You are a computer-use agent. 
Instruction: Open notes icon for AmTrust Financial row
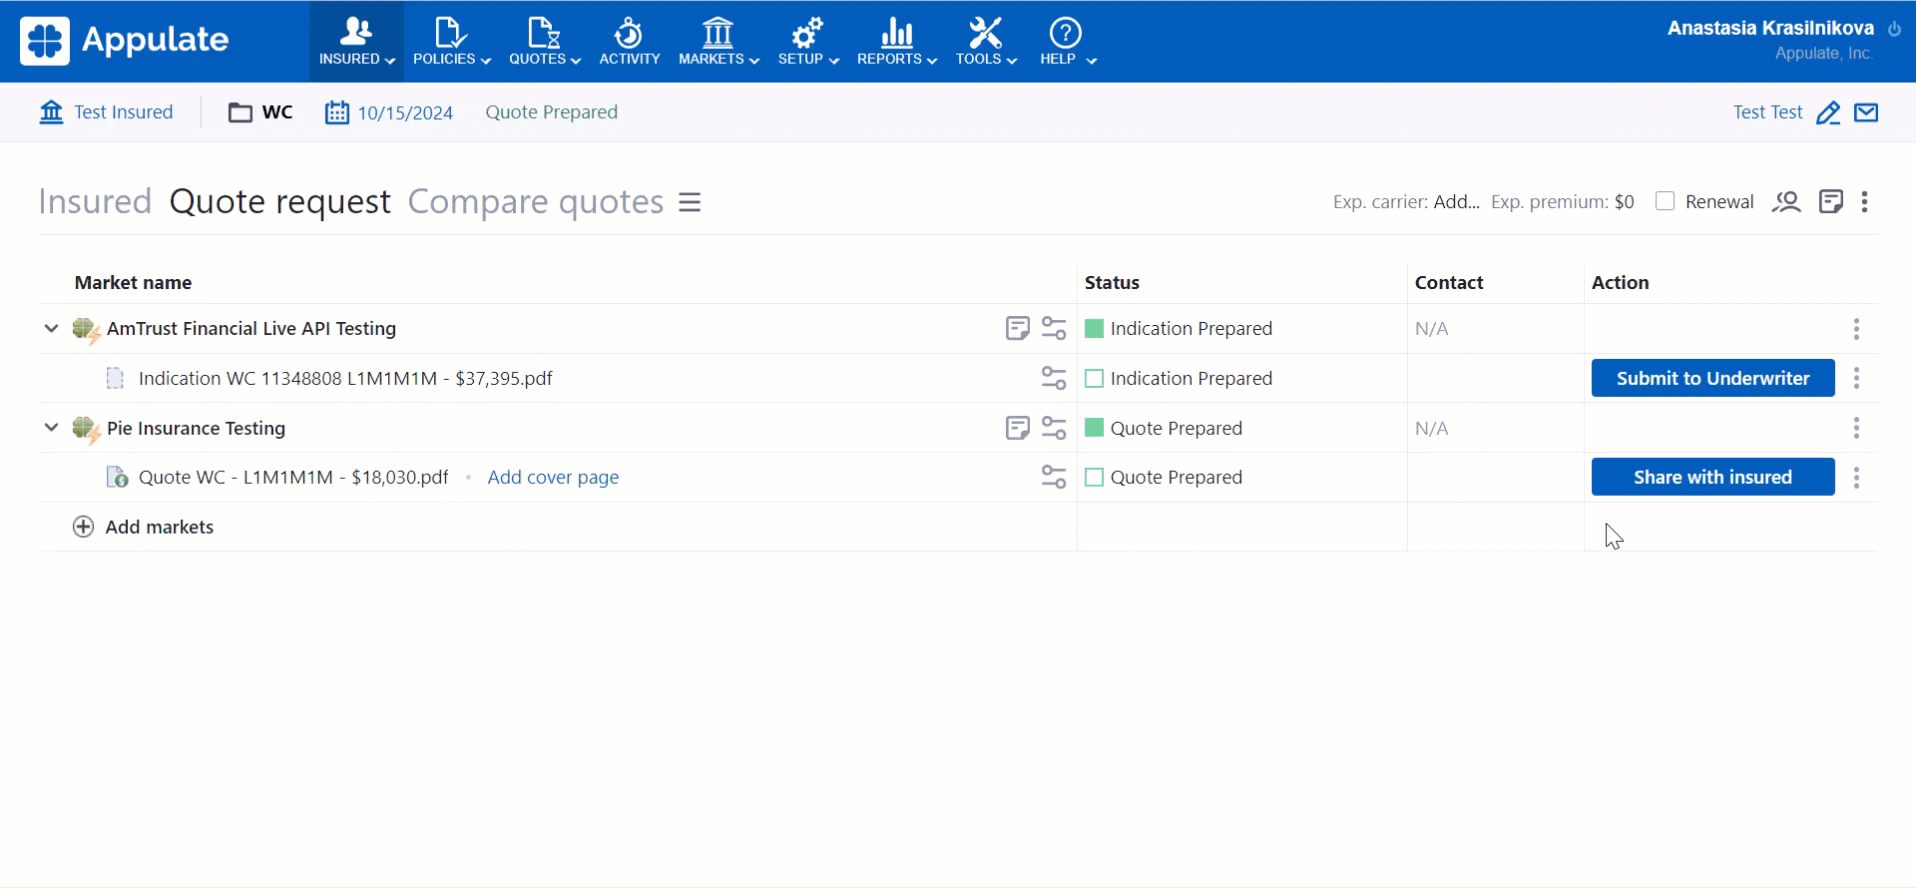(1017, 328)
